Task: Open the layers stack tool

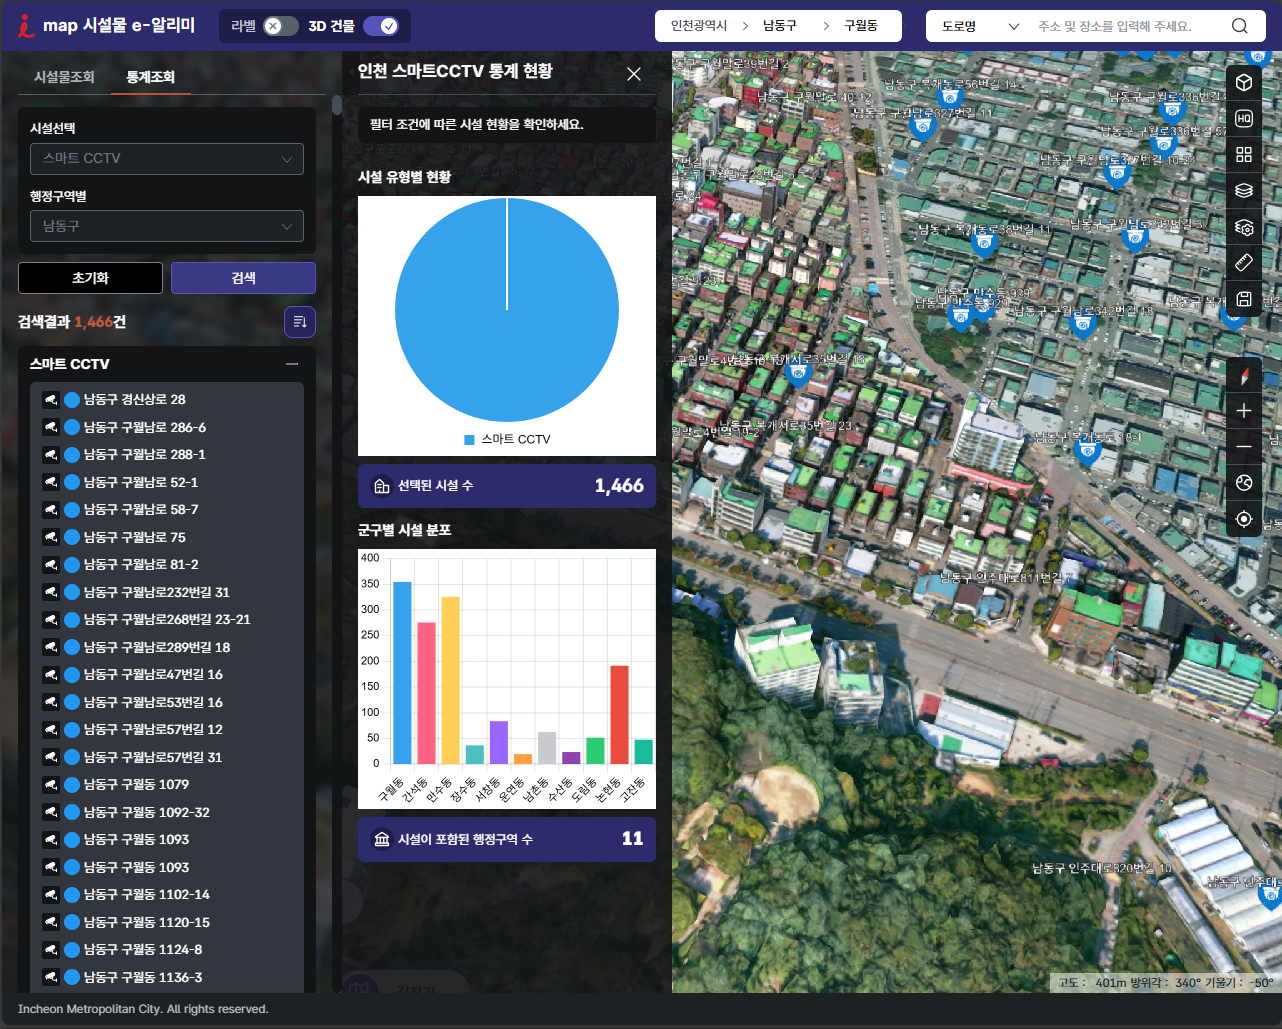Action: click(1244, 190)
